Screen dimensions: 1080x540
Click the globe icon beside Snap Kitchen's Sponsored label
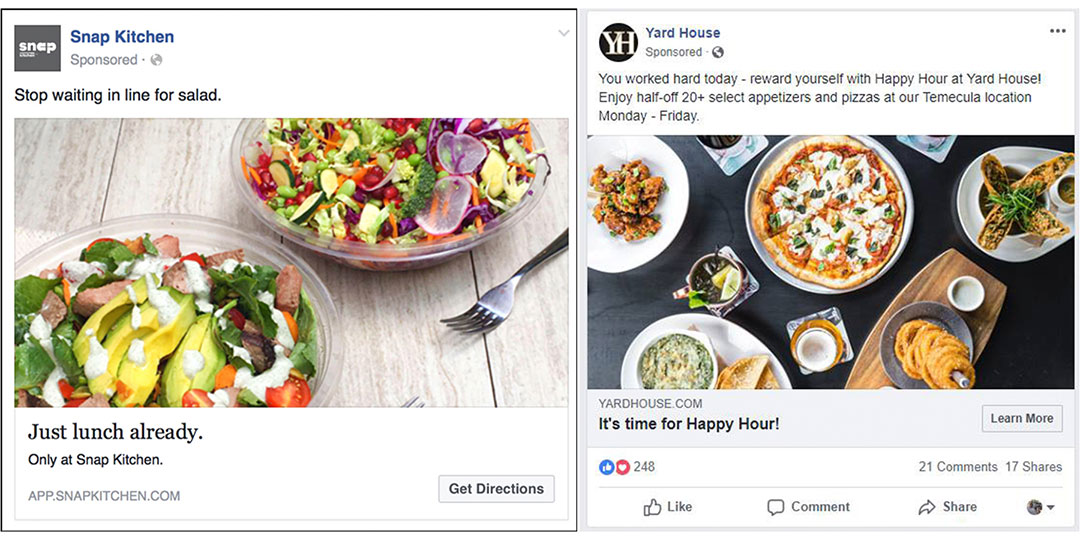[156, 60]
